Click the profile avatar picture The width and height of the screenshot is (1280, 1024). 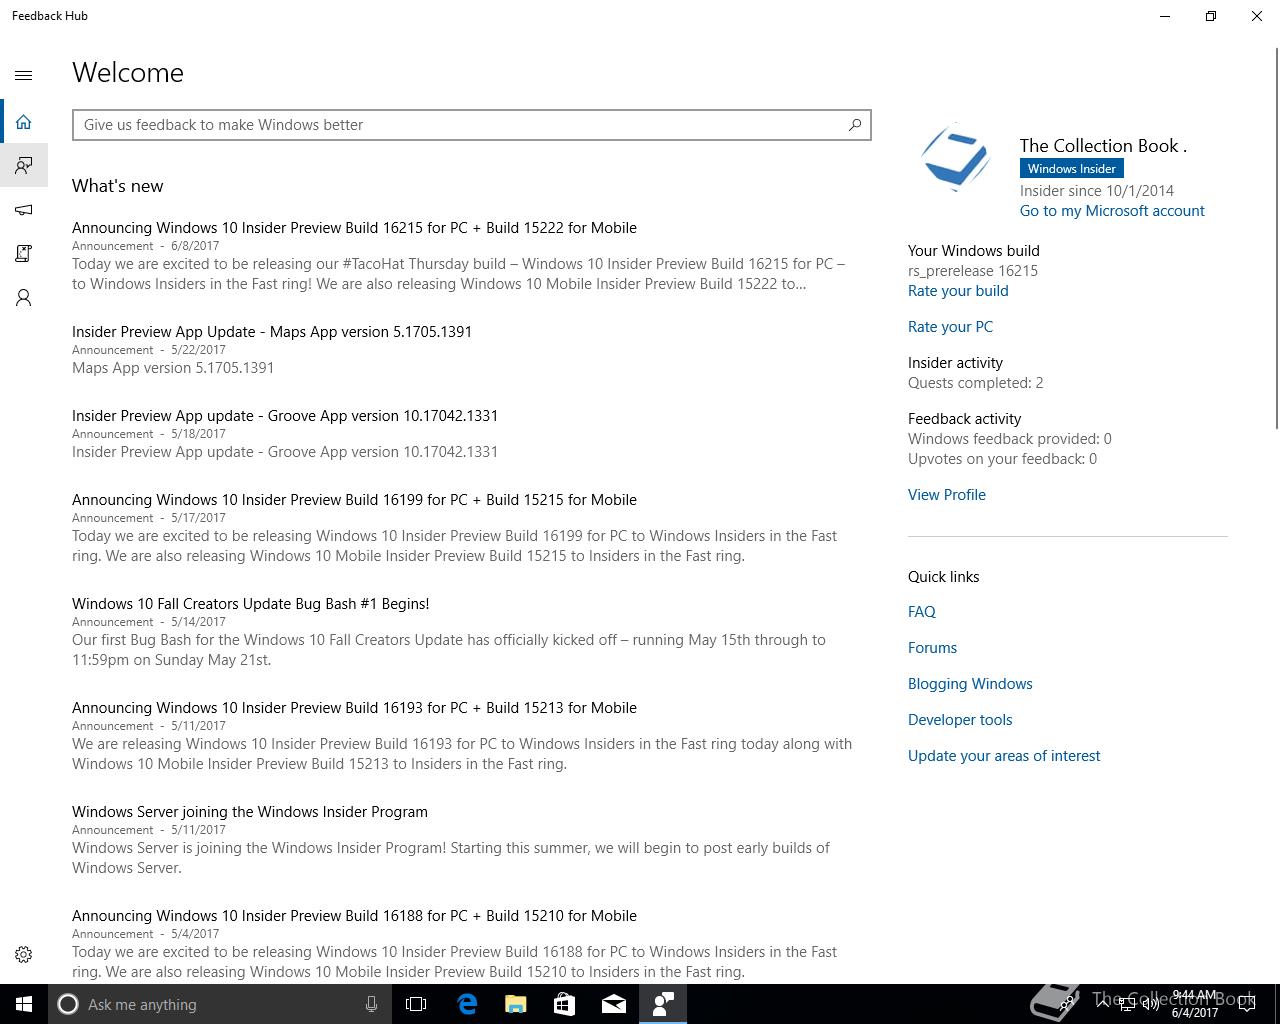pyautogui.click(x=956, y=157)
